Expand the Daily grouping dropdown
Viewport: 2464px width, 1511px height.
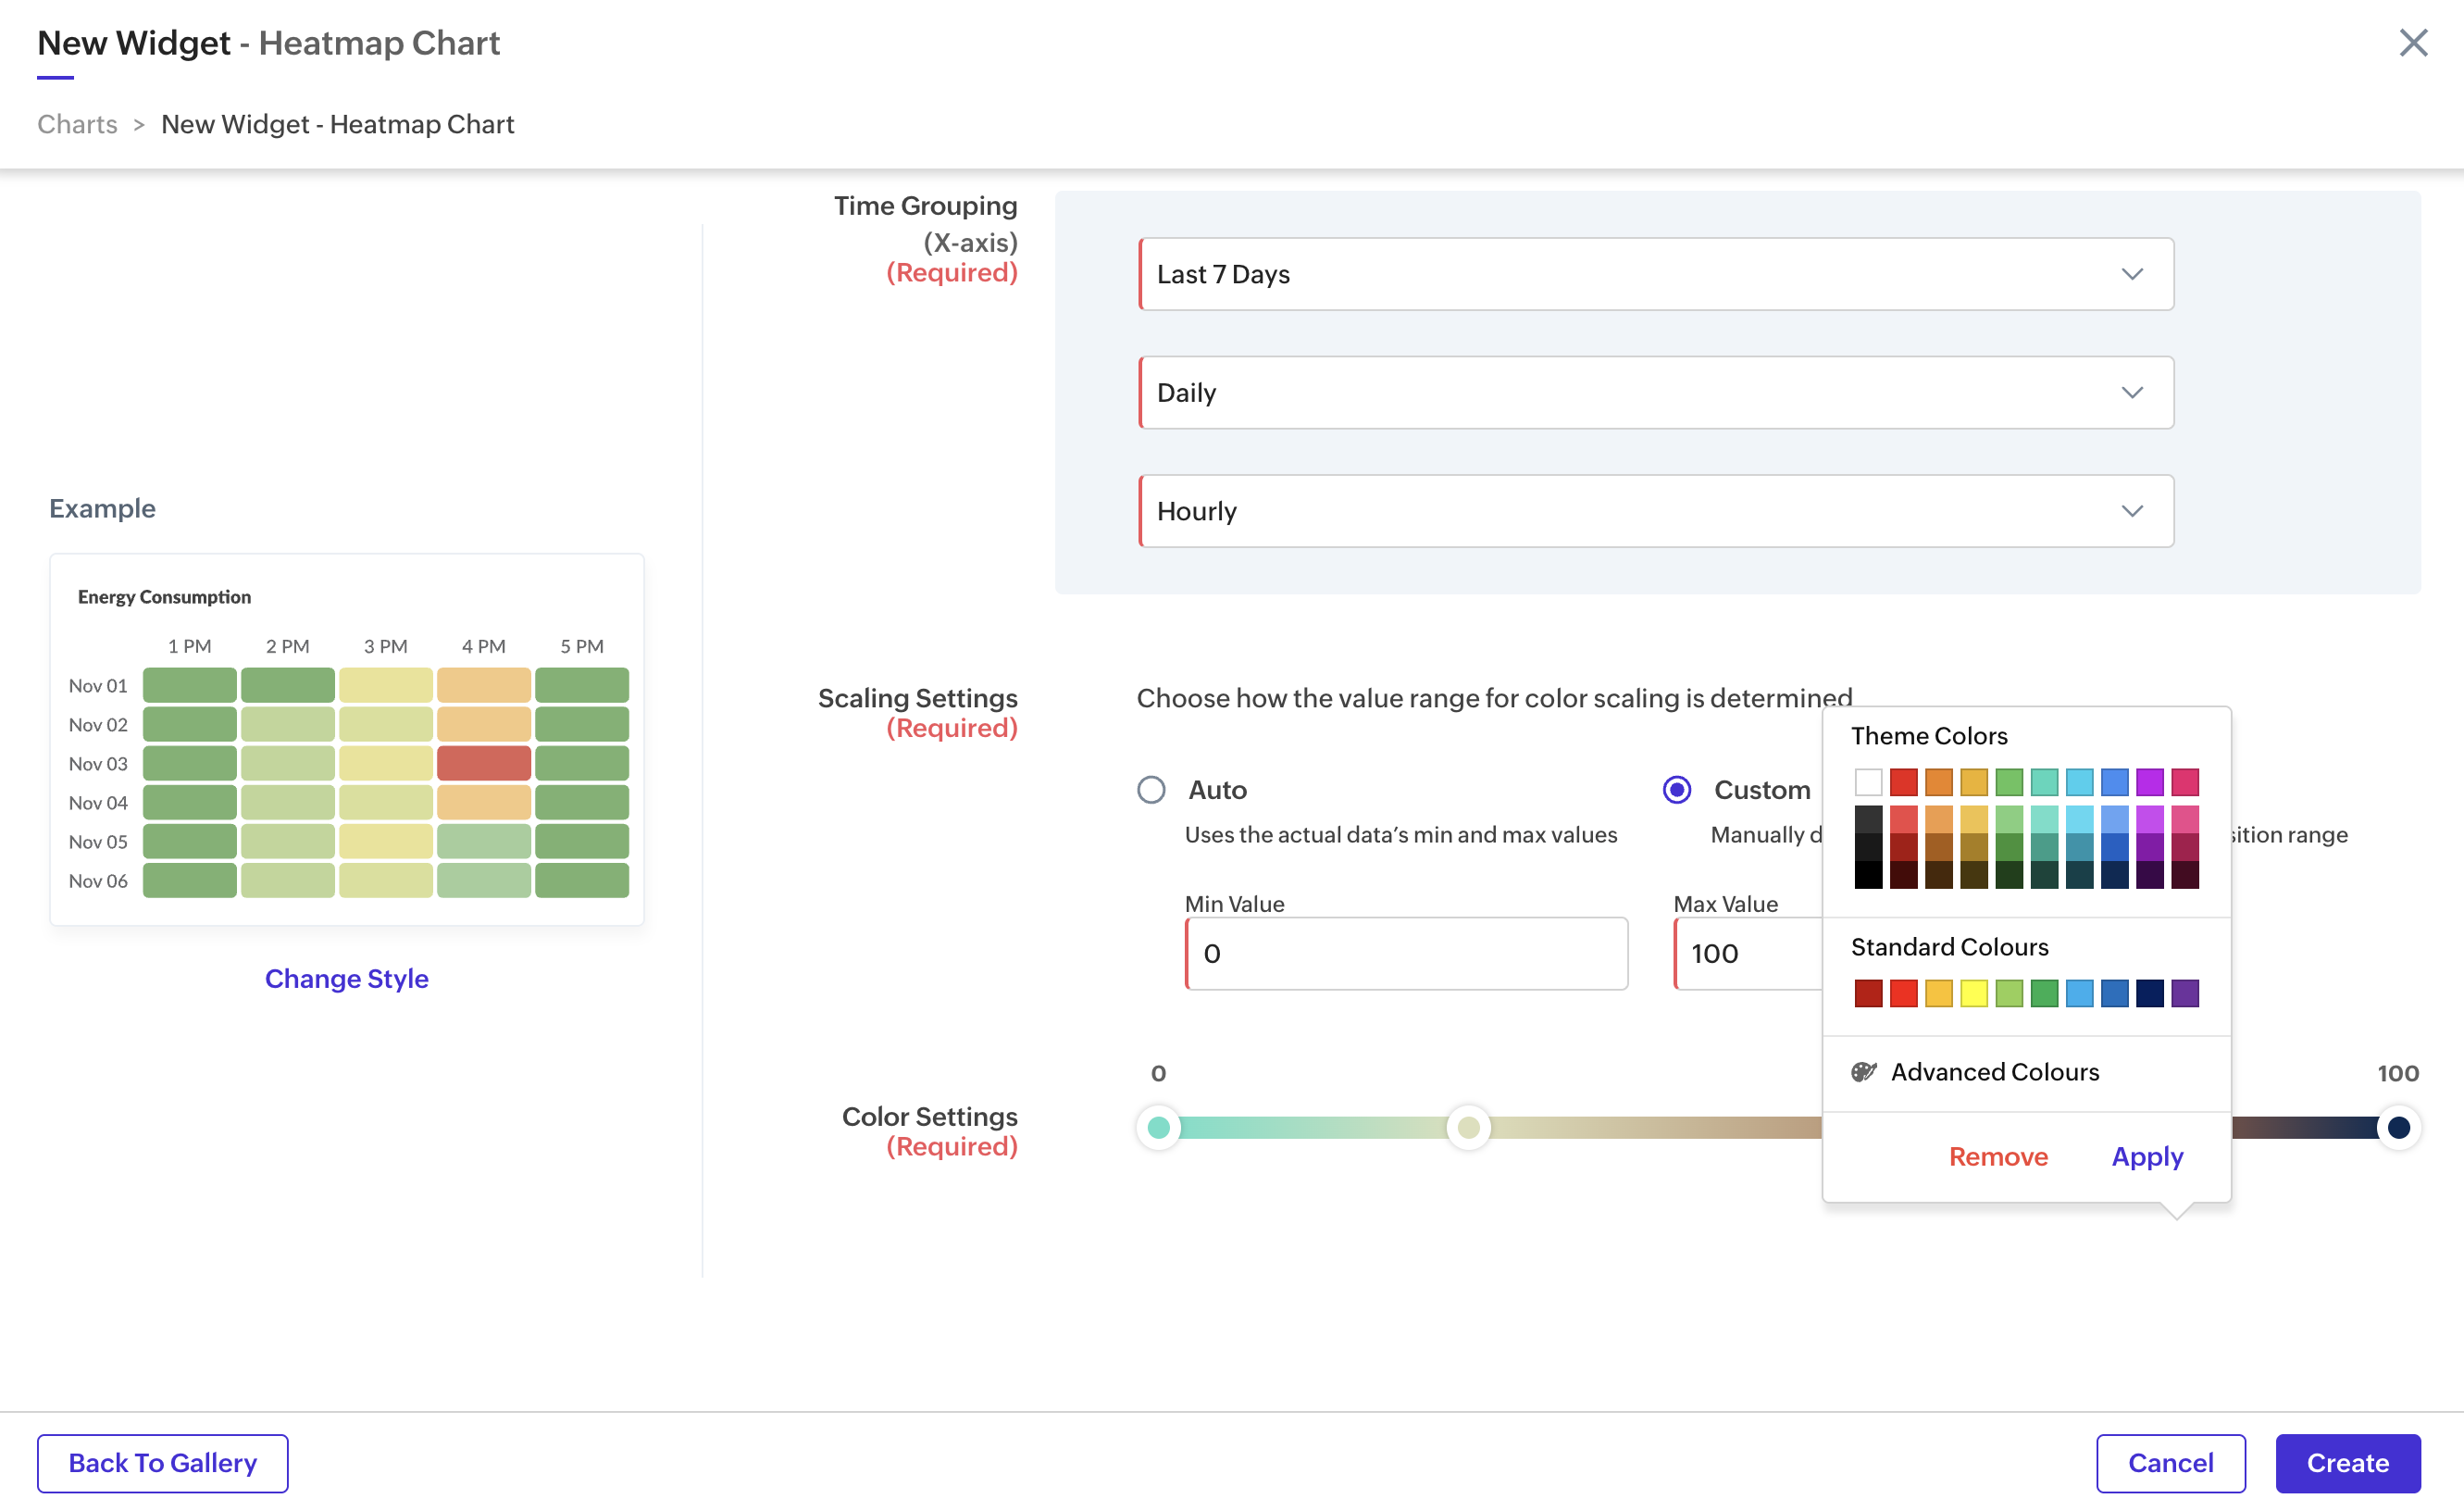1655,393
